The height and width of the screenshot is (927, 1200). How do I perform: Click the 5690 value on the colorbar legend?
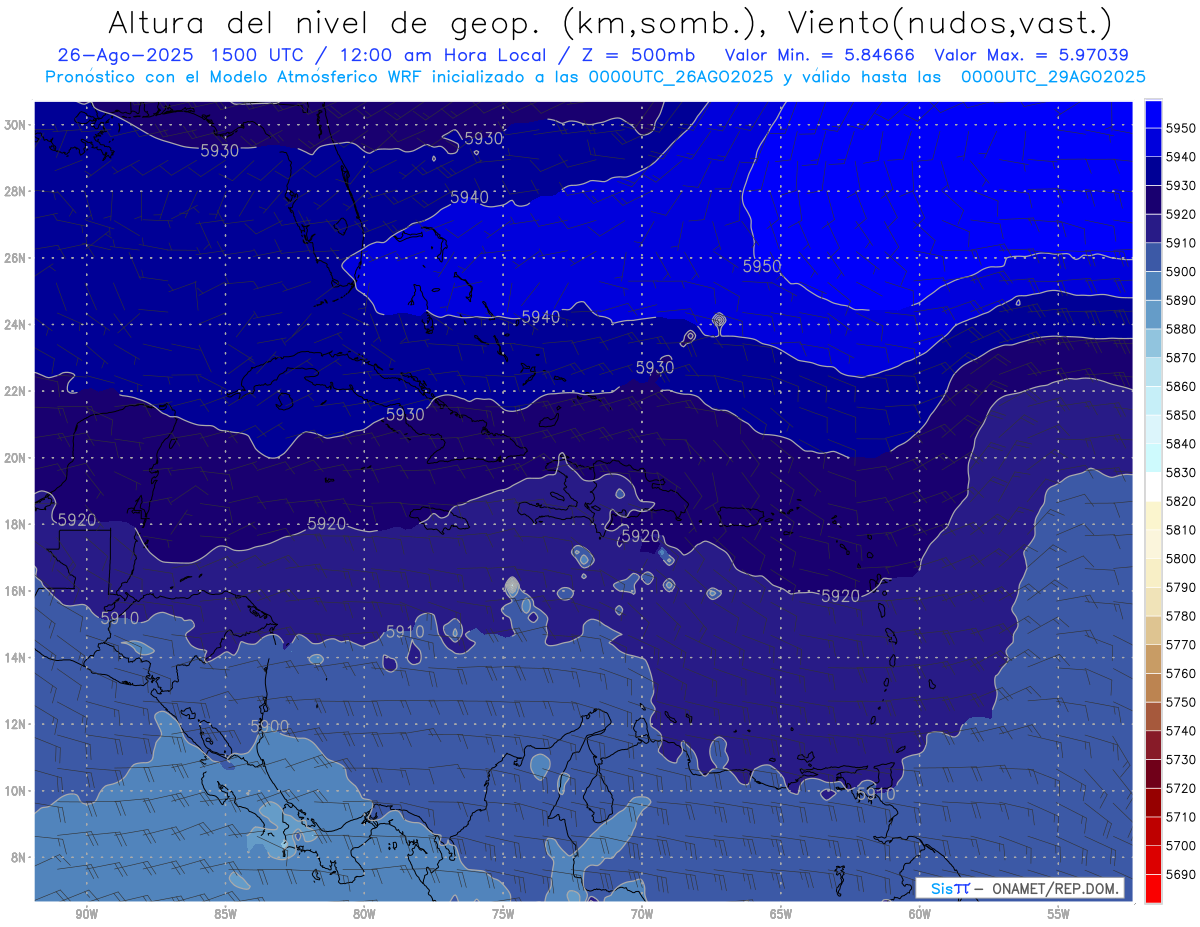coord(1181,874)
